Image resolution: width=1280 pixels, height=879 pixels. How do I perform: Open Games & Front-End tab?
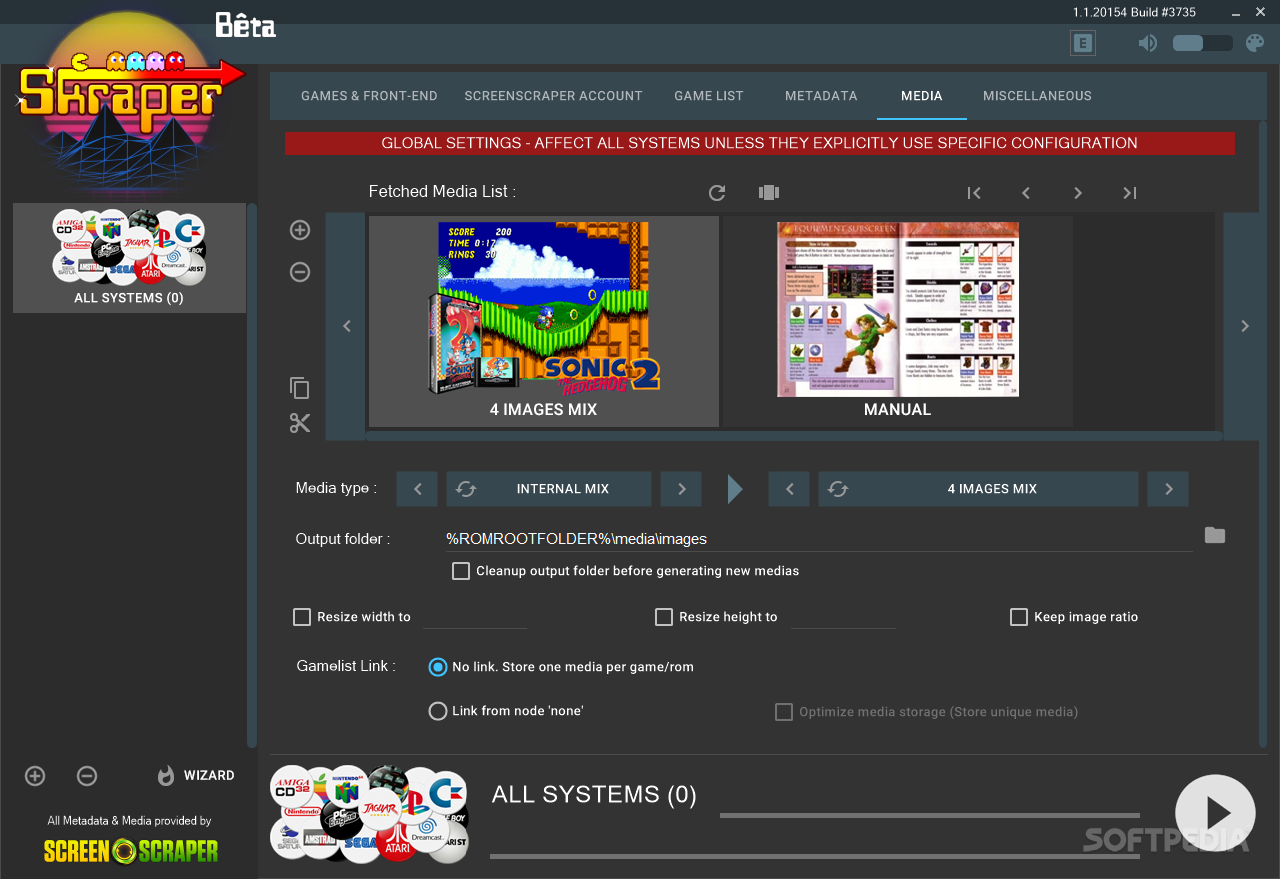tap(369, 96)
